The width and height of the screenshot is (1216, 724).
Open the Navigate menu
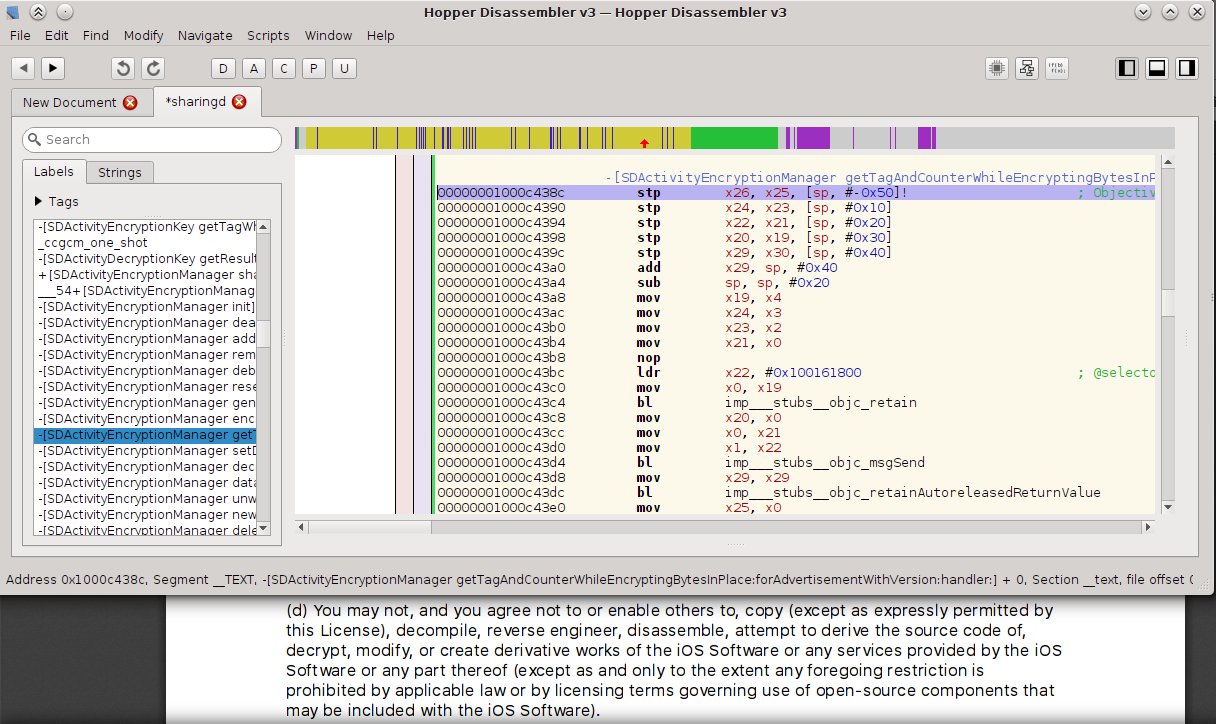coord(205,35)
